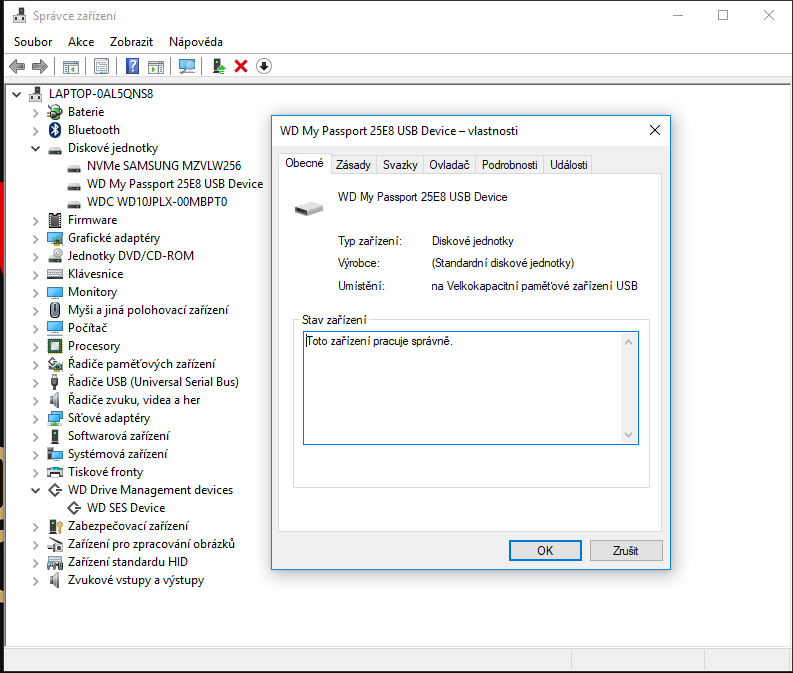Click the Forward arrow toolbar icon

coord(39,66)
